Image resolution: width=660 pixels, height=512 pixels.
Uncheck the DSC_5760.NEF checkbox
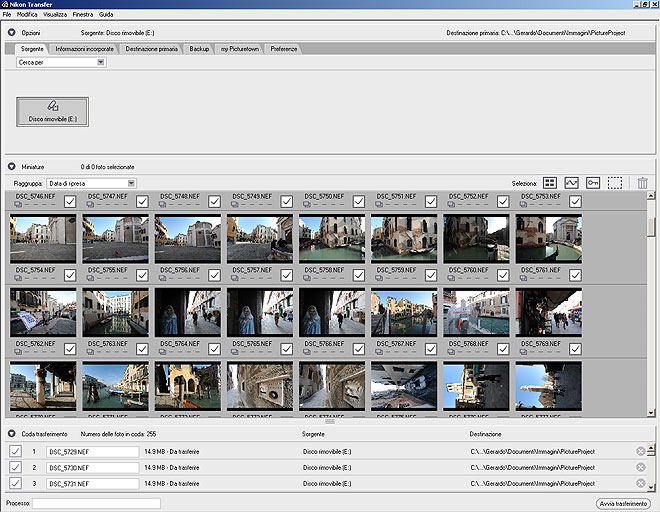[503, 275]
